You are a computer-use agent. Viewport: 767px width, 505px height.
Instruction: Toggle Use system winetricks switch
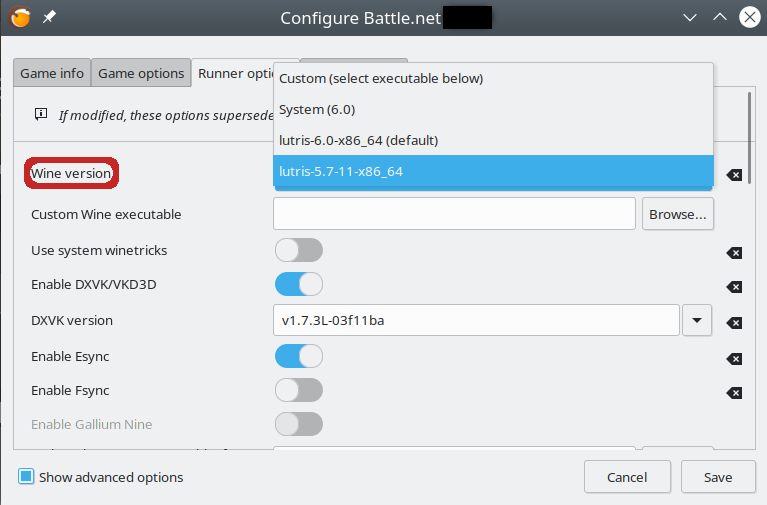(x=299, y=251)
